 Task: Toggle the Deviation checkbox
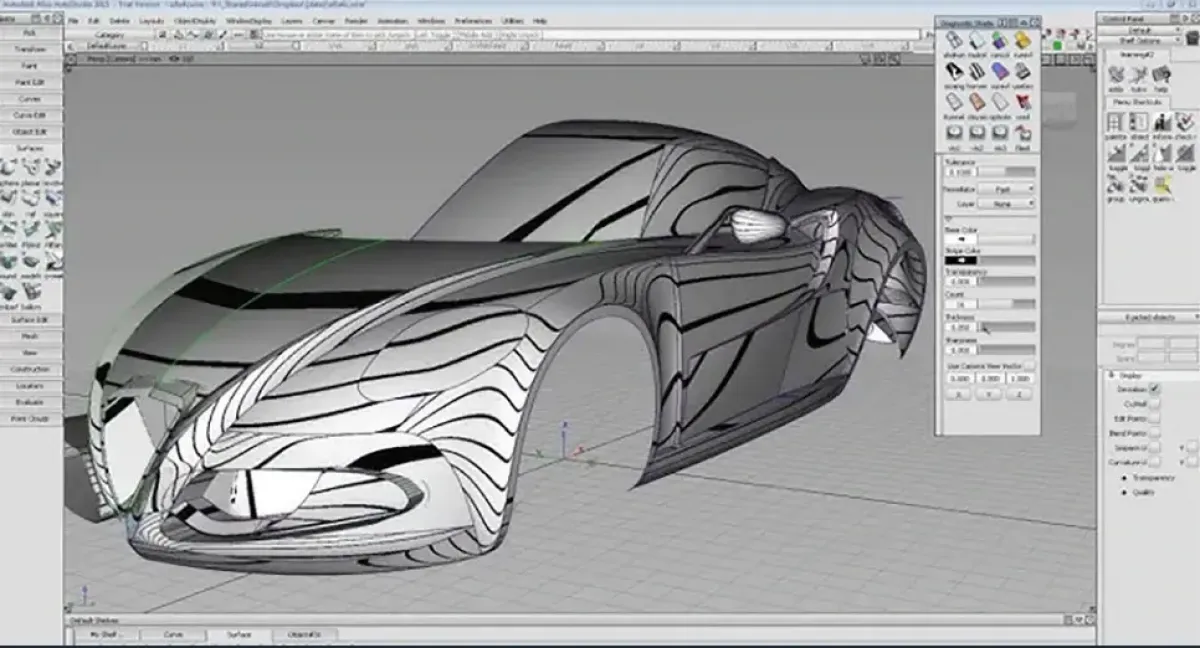pyautogui.click(x=1154, y=388)
